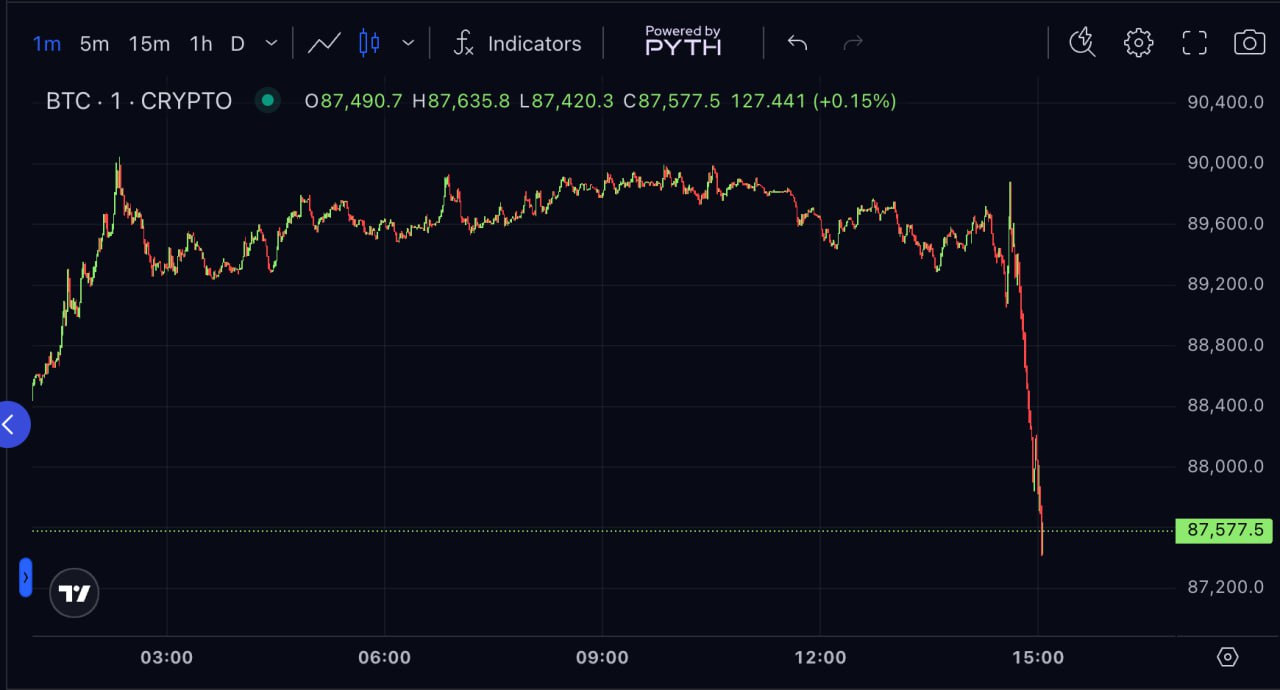Select the candlestick chart style icon
The height and width of the screenshot is (690, 1280).
[369, 43]
